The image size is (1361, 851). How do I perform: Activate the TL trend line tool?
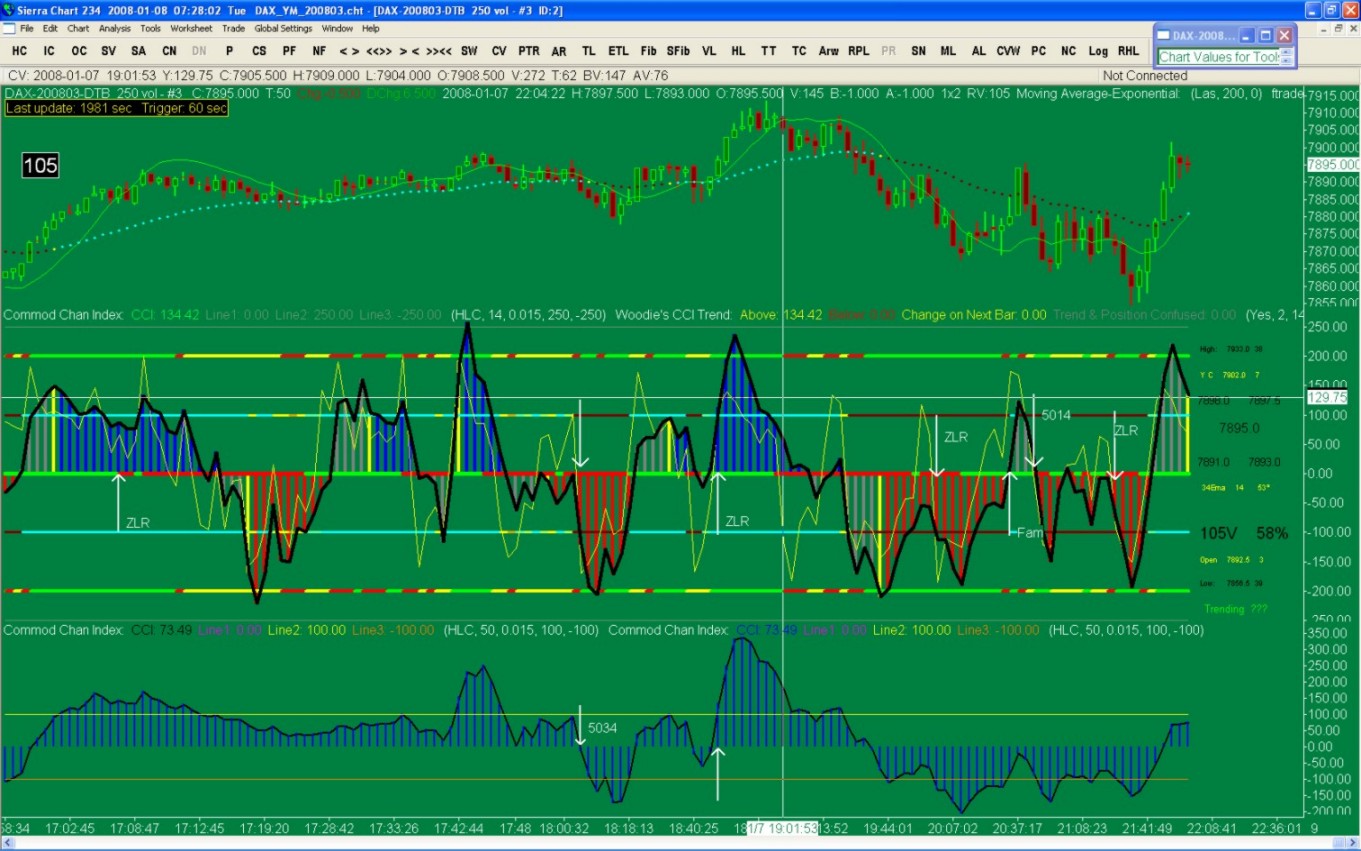[588, 51]
